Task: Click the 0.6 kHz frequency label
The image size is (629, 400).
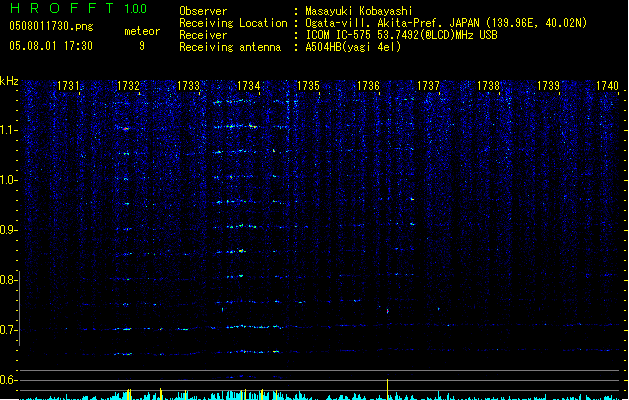Action: (8, 380)
